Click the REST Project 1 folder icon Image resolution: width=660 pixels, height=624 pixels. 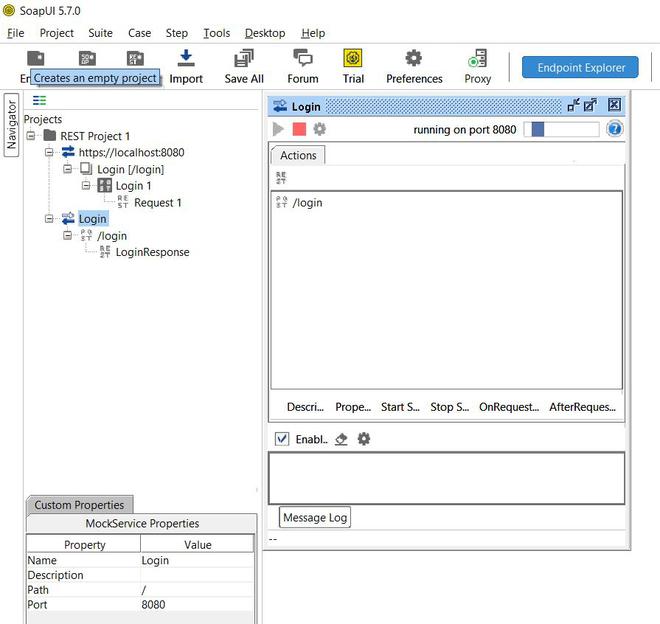point(50,136)
